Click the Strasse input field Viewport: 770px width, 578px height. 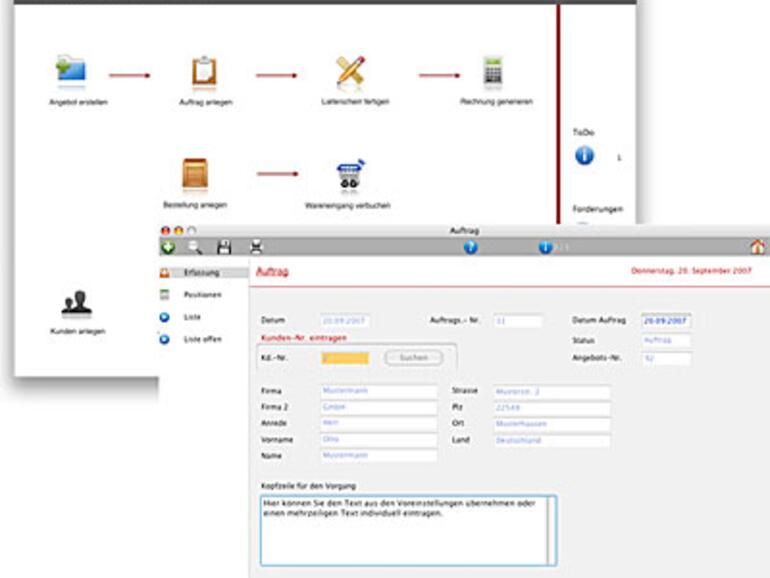[552, 392]
